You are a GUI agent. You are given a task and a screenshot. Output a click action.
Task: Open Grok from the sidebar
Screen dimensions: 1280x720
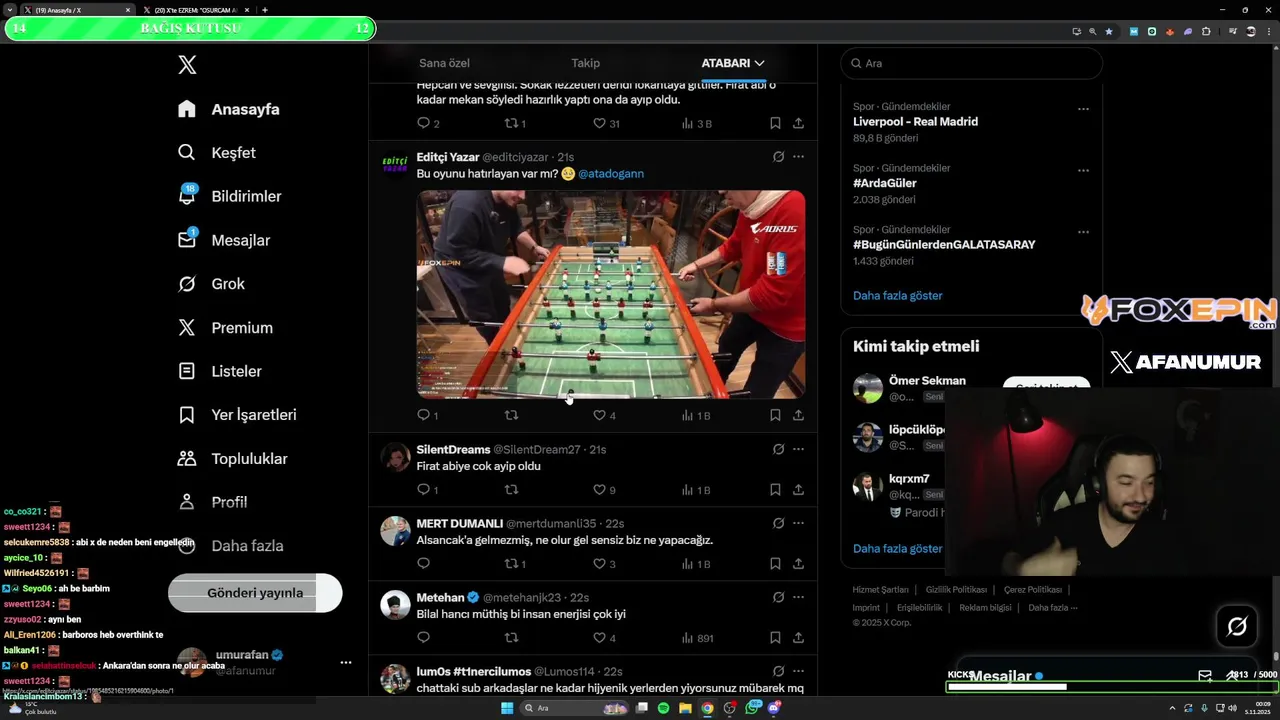point(211,284)
